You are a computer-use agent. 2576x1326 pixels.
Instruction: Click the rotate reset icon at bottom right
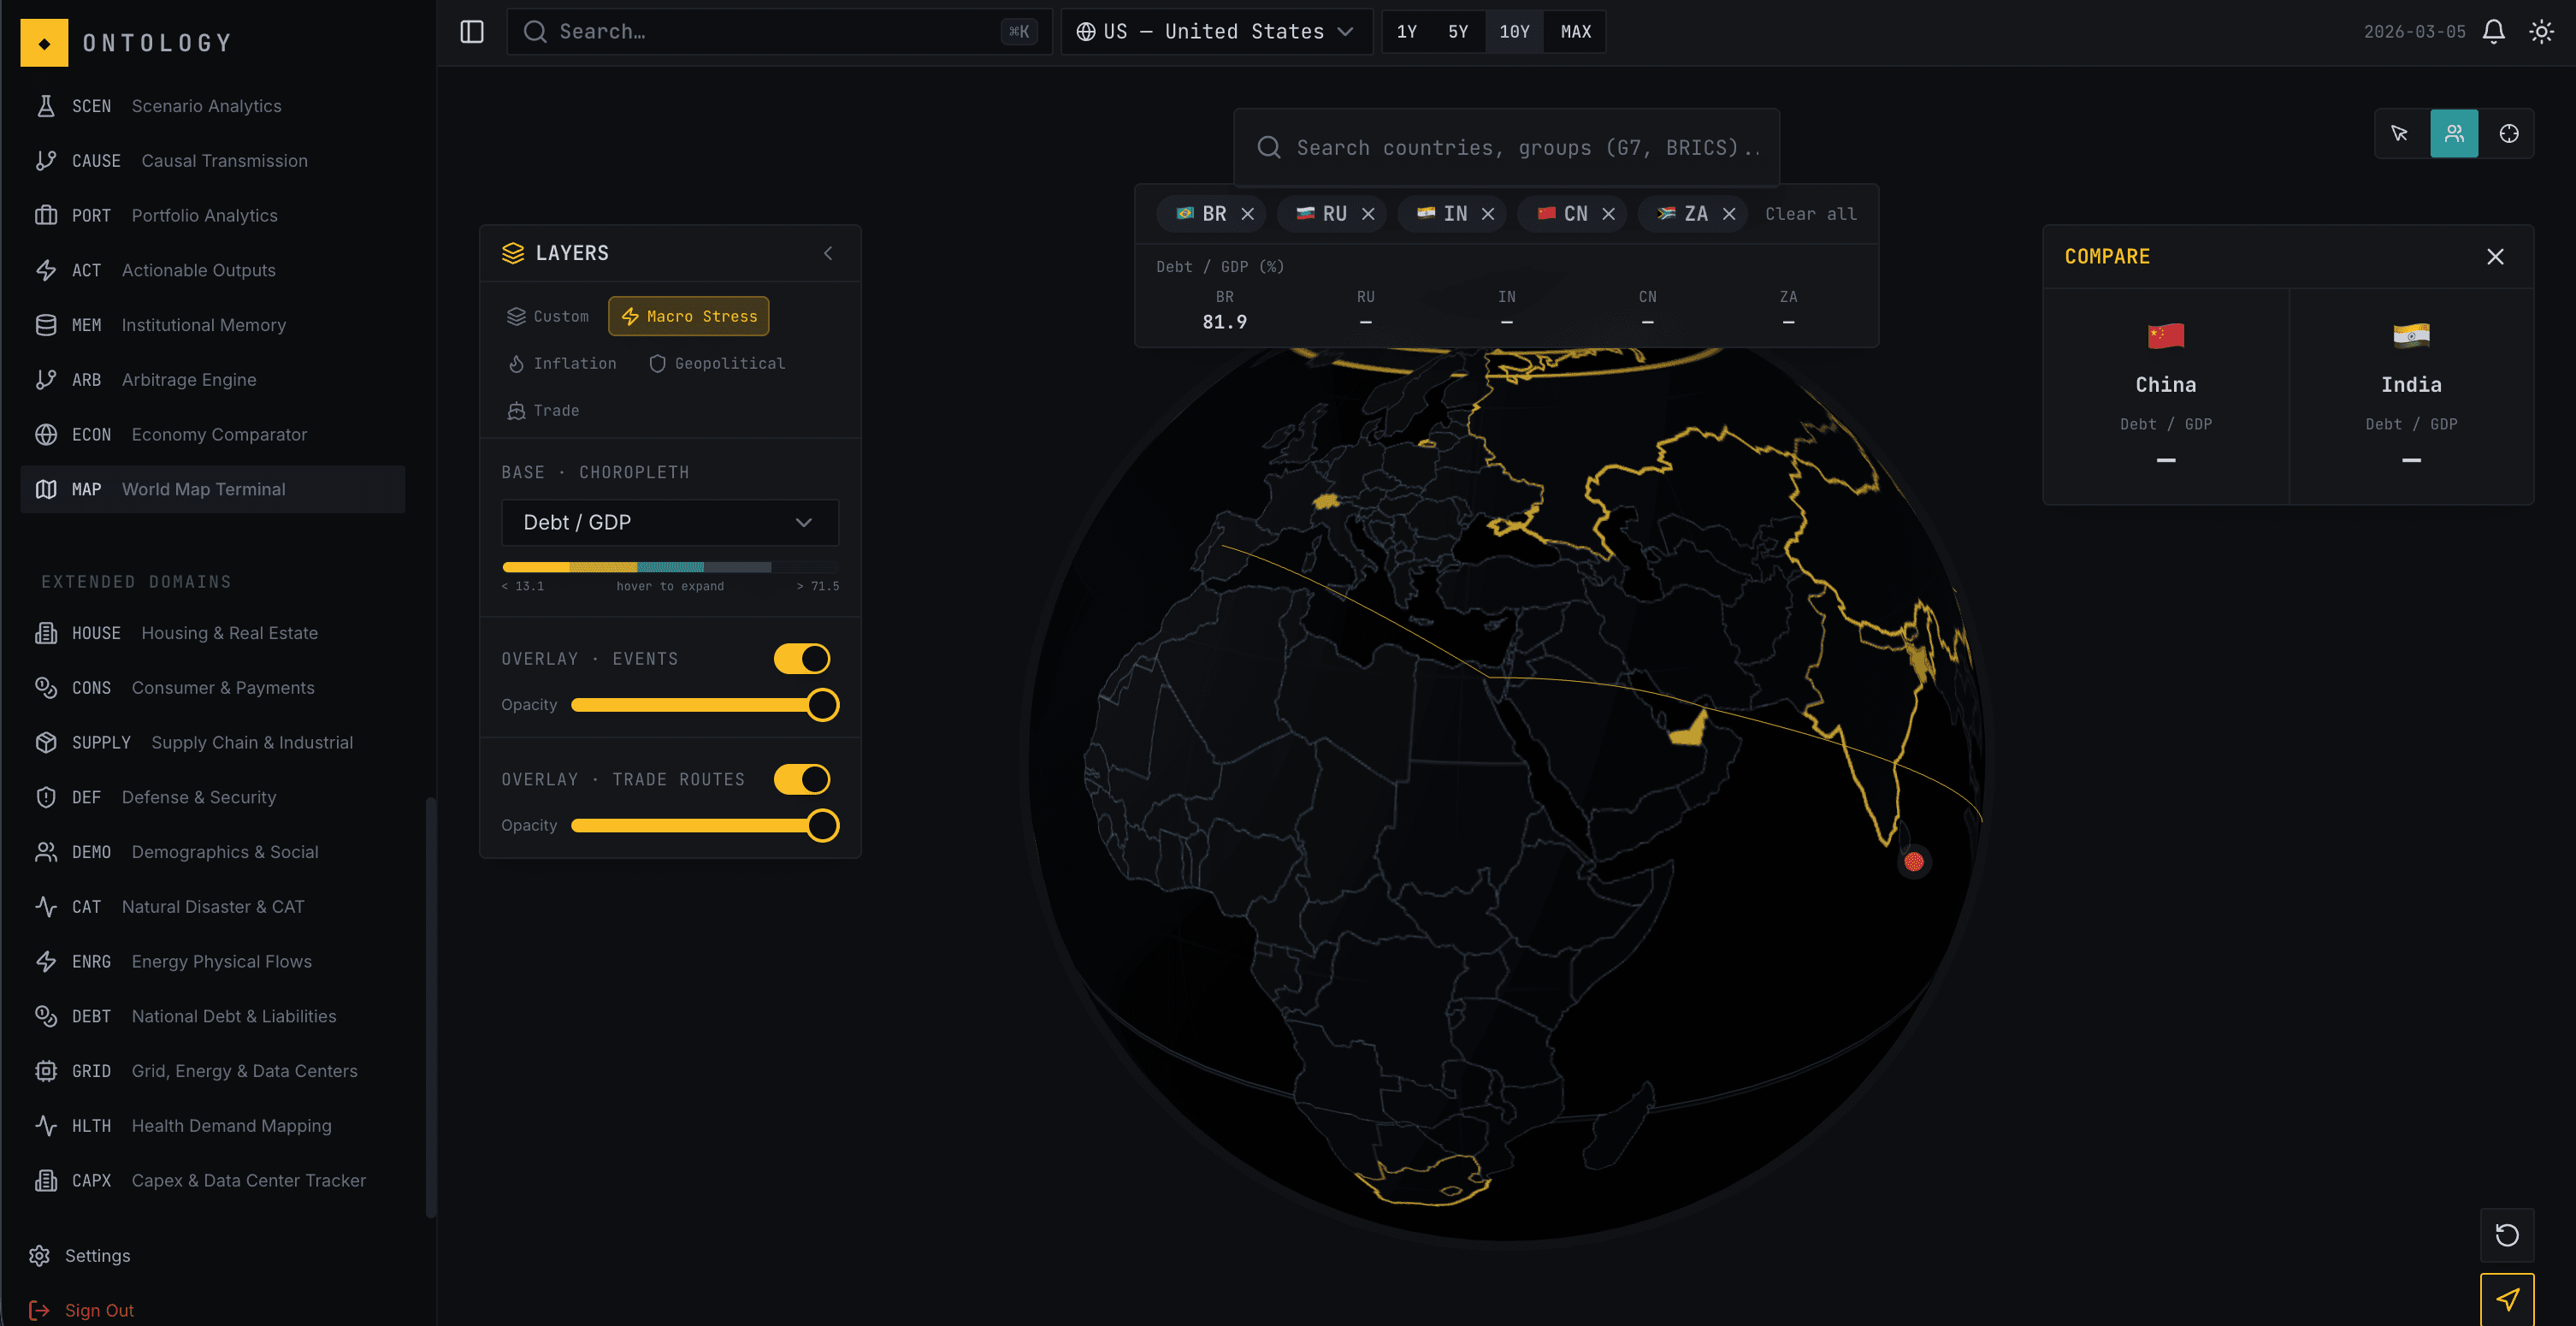2507,1235
